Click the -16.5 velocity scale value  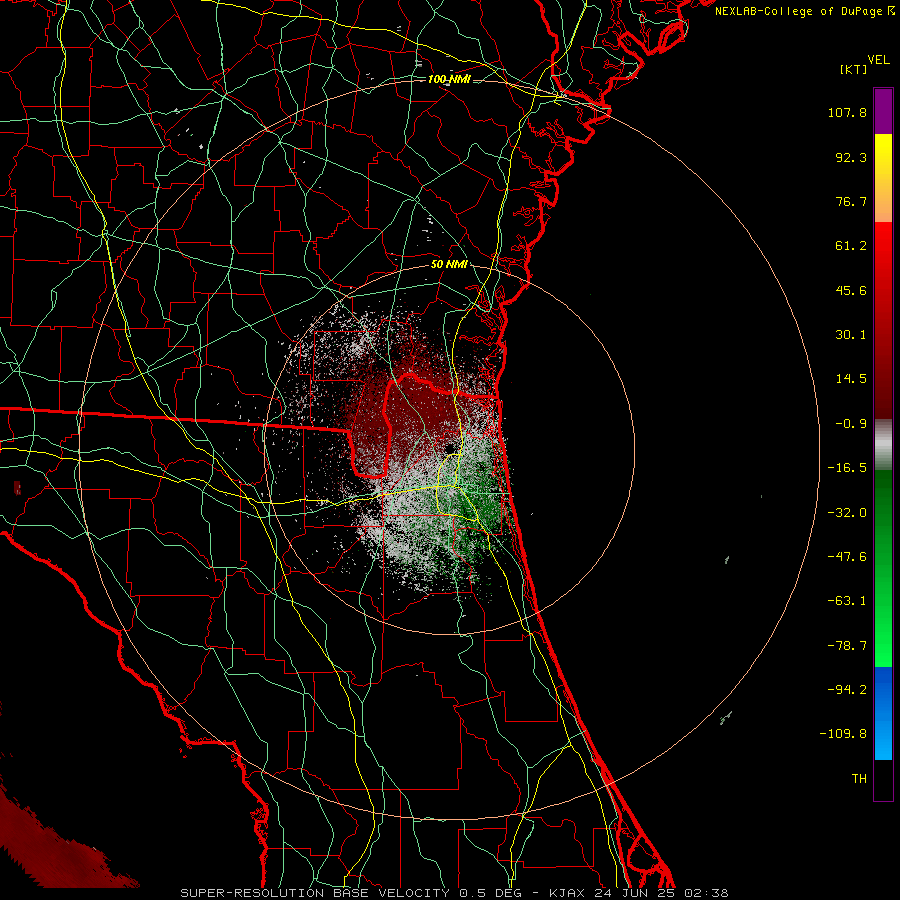pos(847,468)
